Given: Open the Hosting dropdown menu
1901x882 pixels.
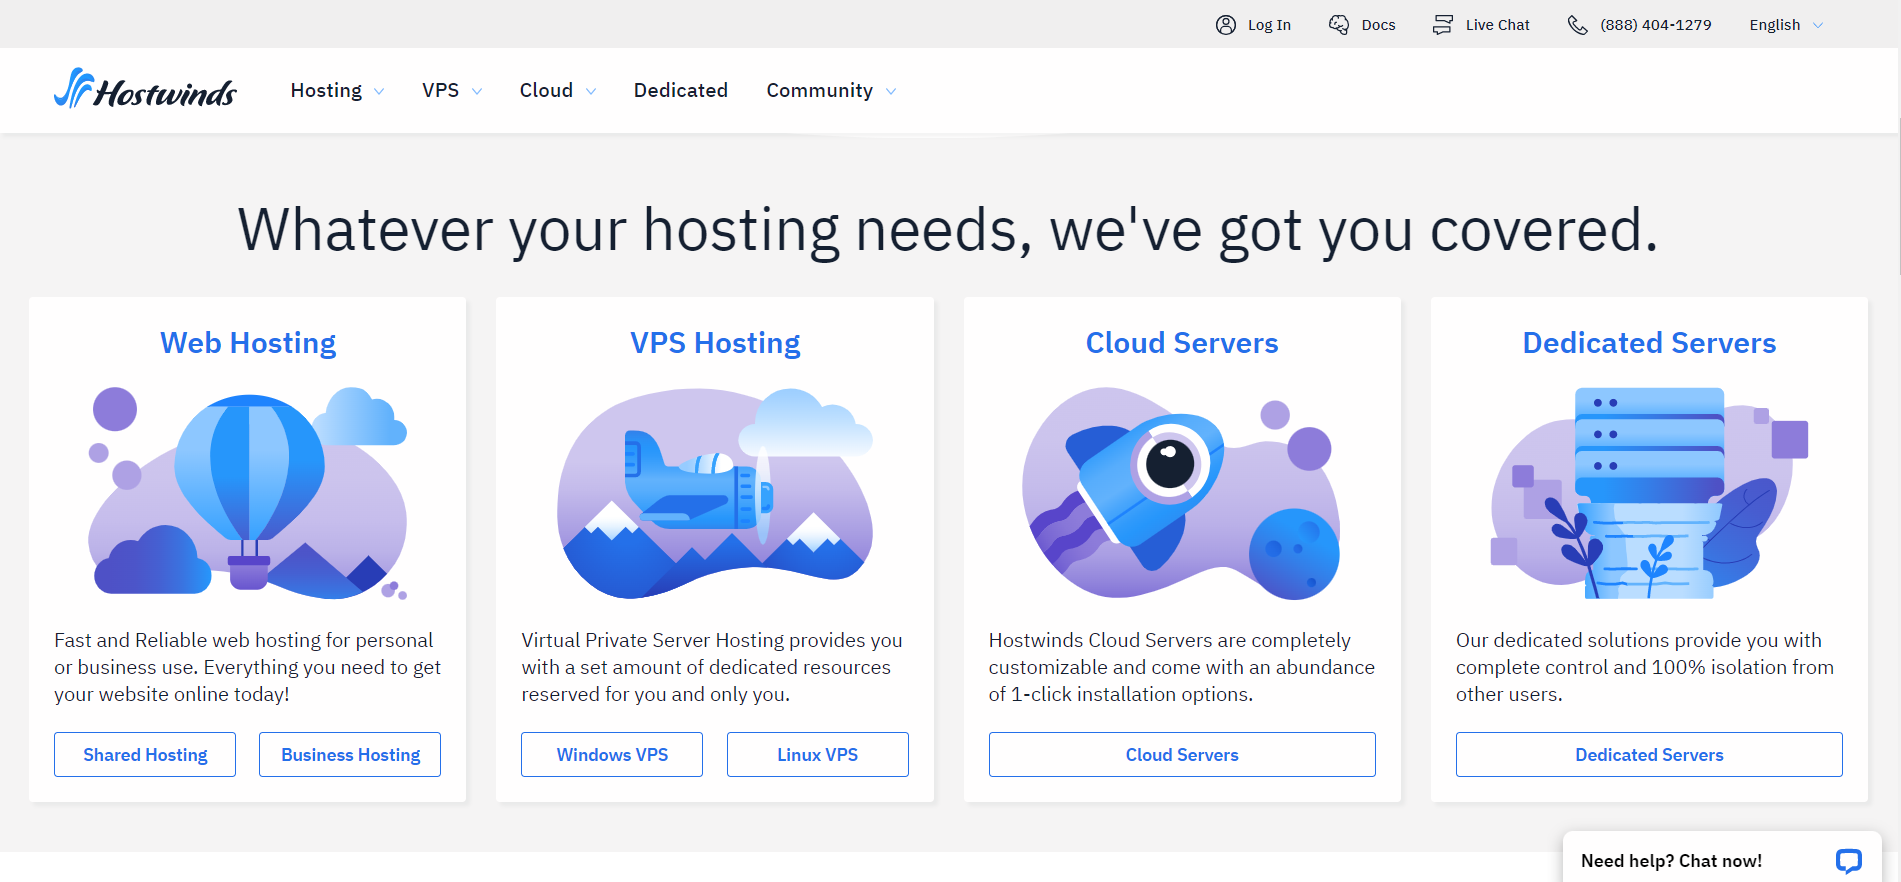Looking at the screenshot, I should pos(337,91).
